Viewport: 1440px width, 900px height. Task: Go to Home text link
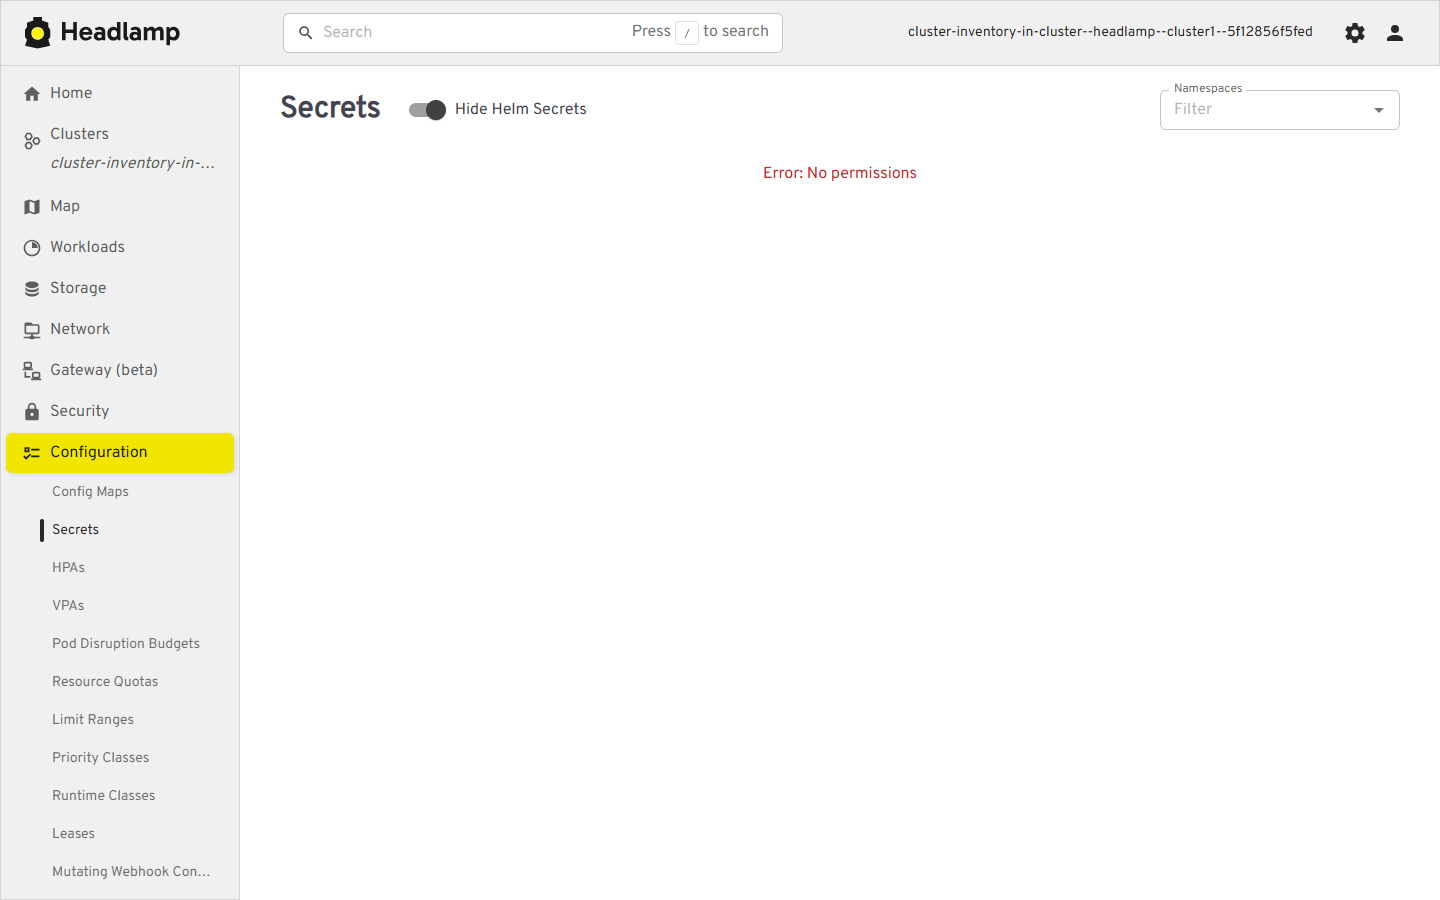(x=71, y=93)
